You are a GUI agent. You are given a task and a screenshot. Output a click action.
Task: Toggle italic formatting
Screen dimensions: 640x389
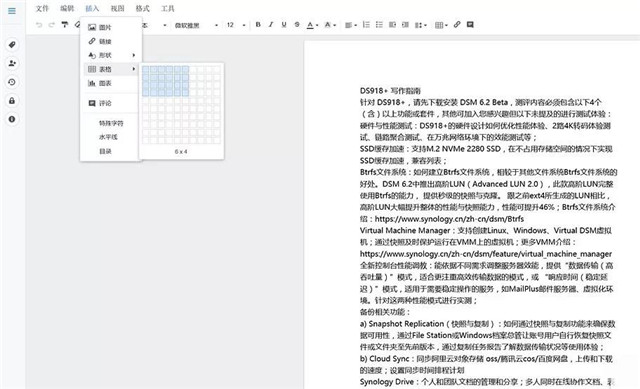point(271,25)
